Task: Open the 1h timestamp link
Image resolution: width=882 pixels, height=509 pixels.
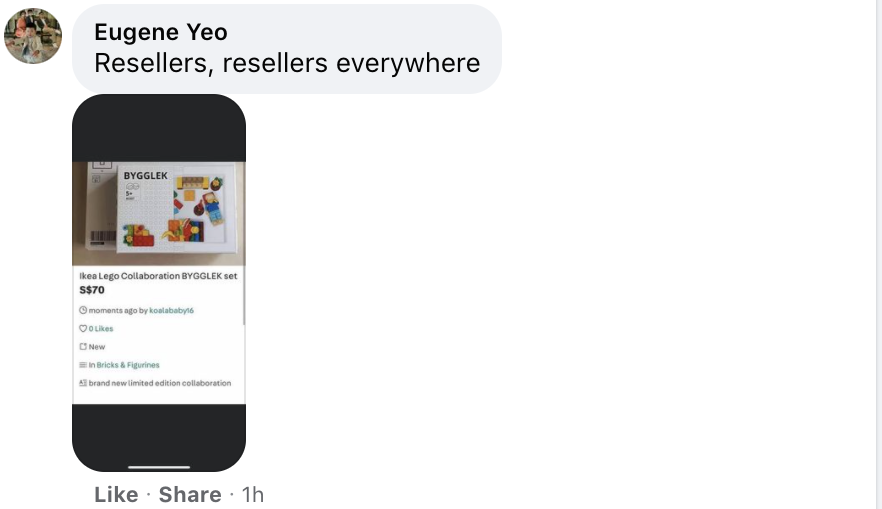Action: tap(253, 494)
